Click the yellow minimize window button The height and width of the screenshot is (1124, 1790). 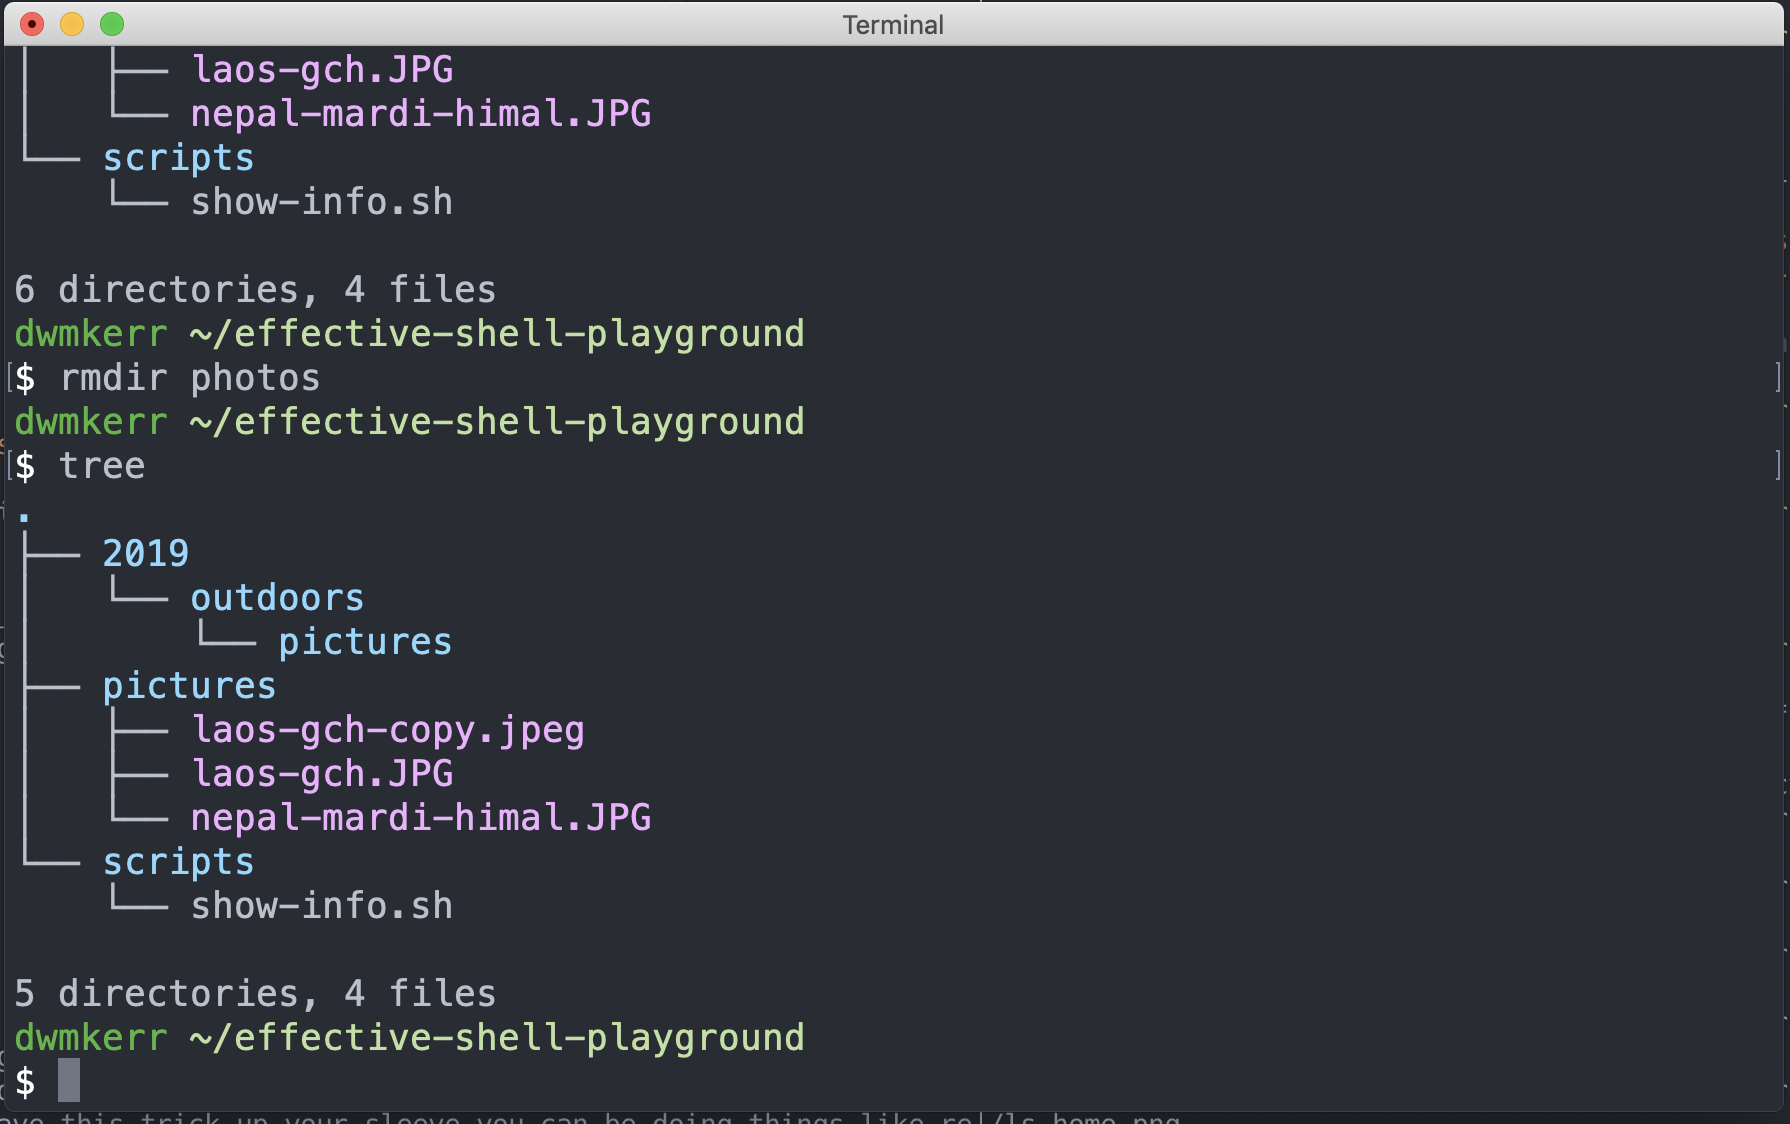tap(72, 24)
